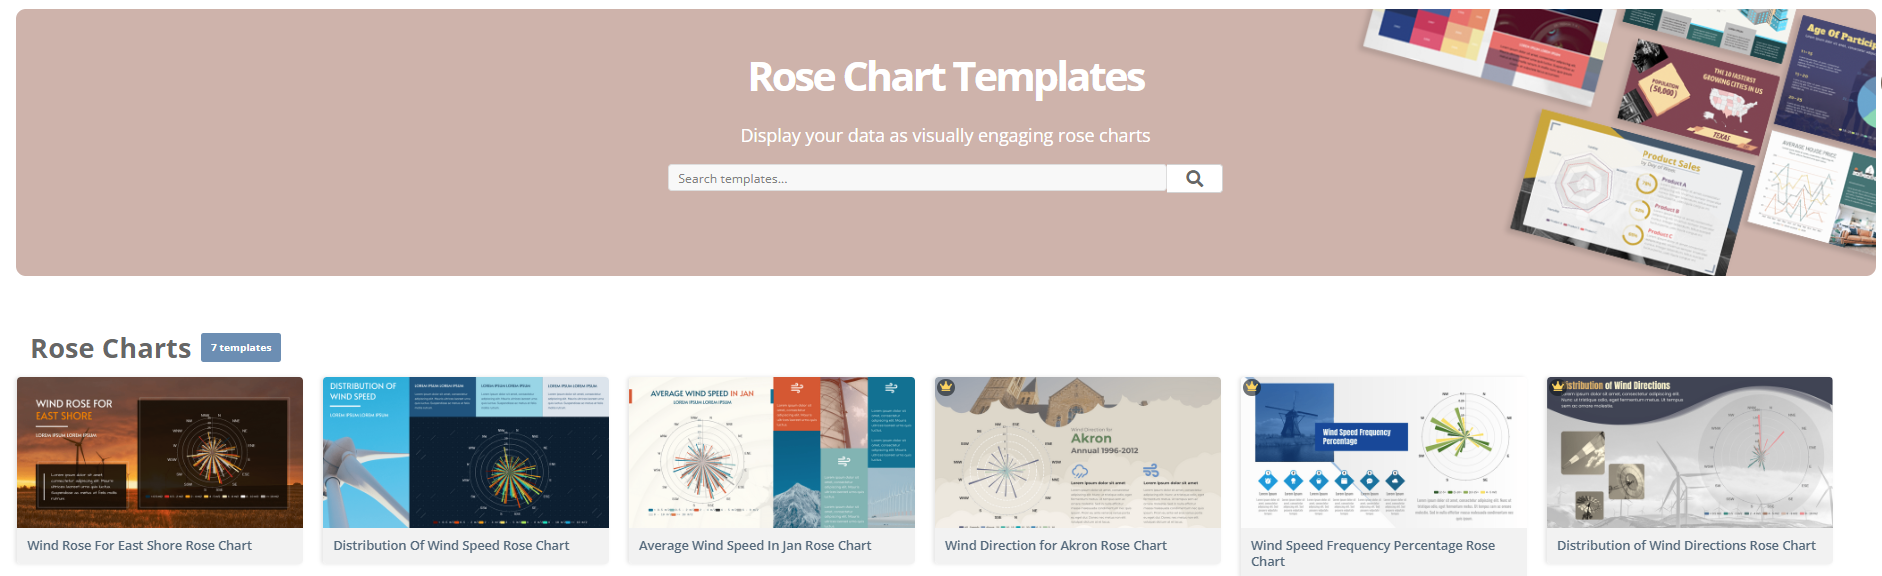Click 'Distribution Of Wind Speed Rose Chart' link
Image resolution: width=1882 pixels, height=576 pixels.
(x=451, y=546)
